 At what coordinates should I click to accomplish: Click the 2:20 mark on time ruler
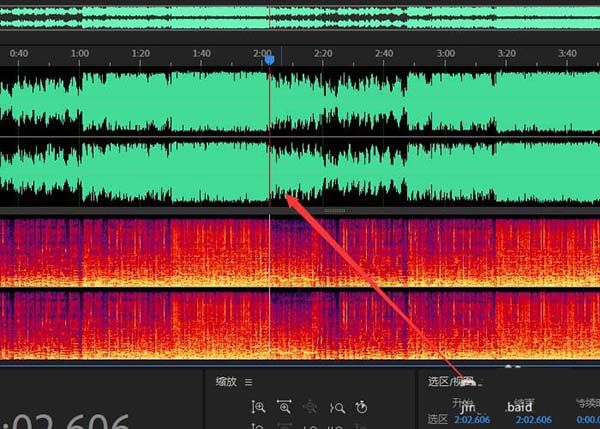[x=323, y=53]
